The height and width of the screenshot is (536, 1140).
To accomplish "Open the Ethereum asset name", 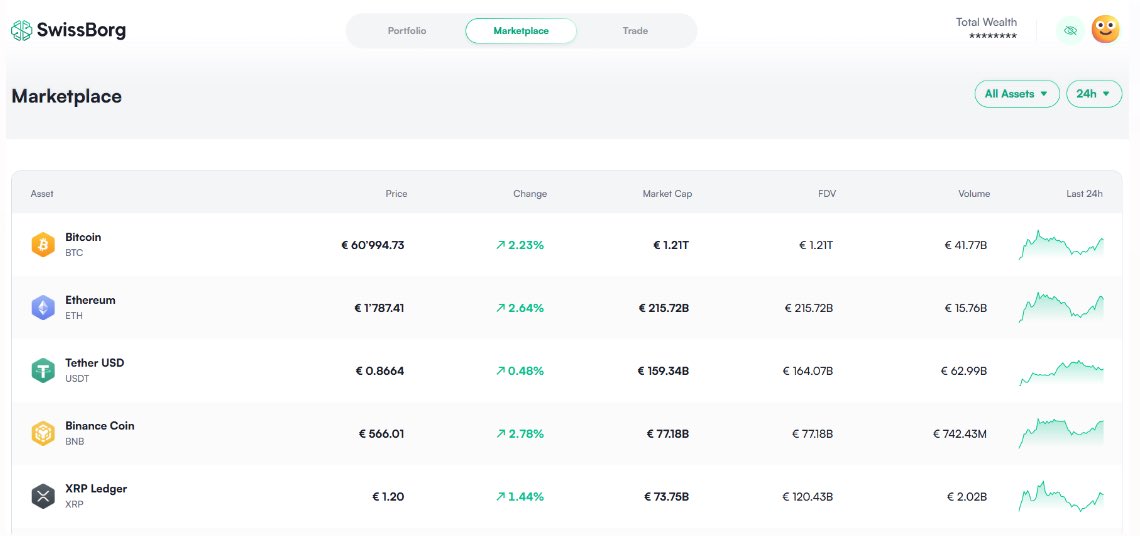I will pos(90,300).
